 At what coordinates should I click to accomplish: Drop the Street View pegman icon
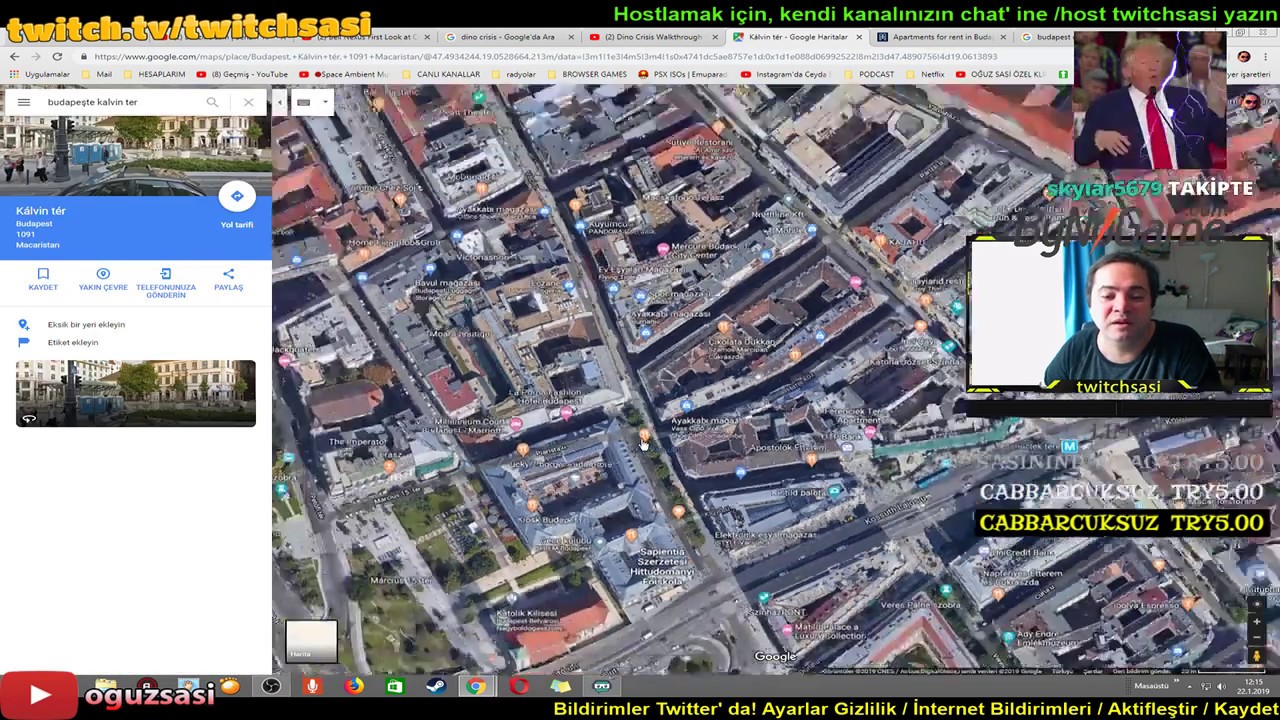pyautogui.click(x=1257, y=656)
